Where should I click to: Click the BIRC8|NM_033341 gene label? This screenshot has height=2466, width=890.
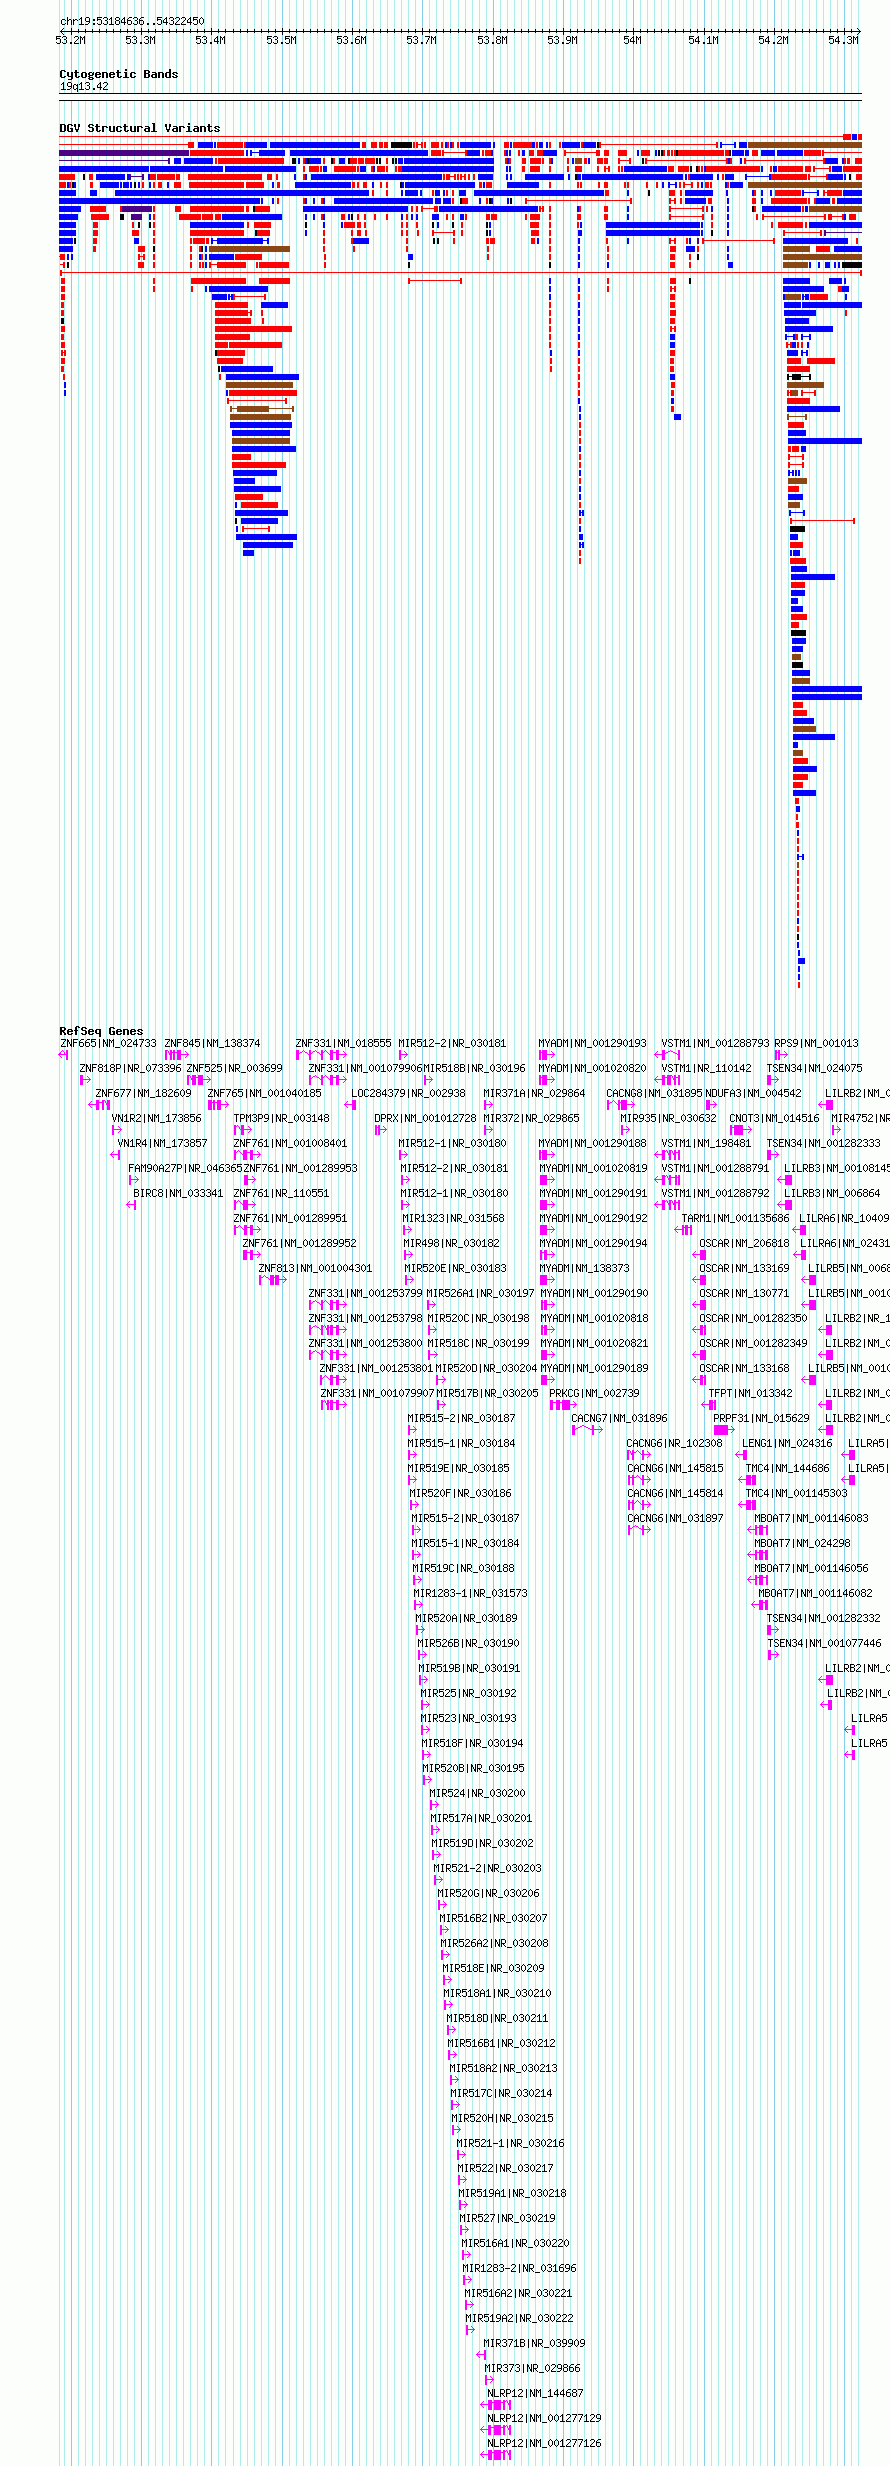[x=178, y=1193]
